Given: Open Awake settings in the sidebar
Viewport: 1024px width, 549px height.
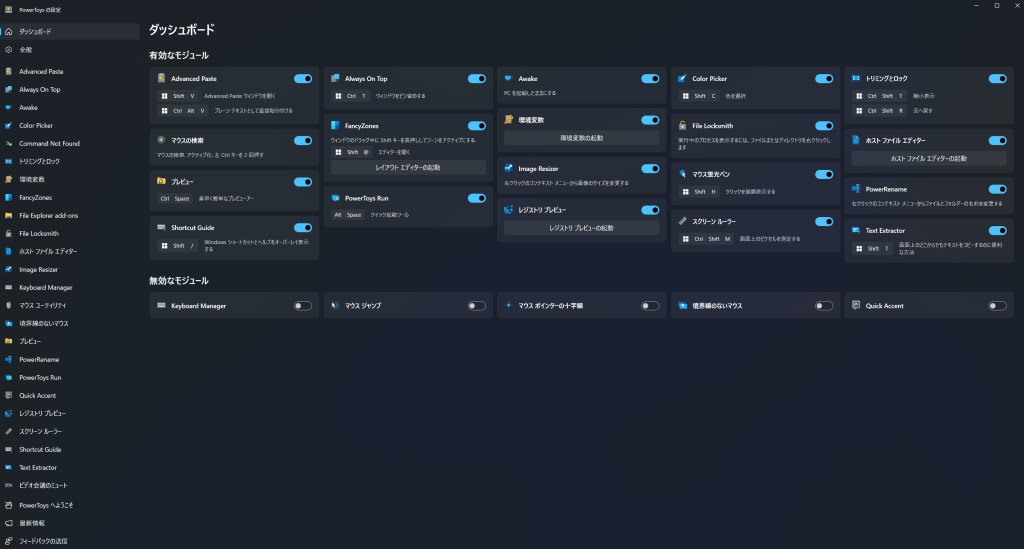Looking at the screenshot, I should tap(70, 108).
